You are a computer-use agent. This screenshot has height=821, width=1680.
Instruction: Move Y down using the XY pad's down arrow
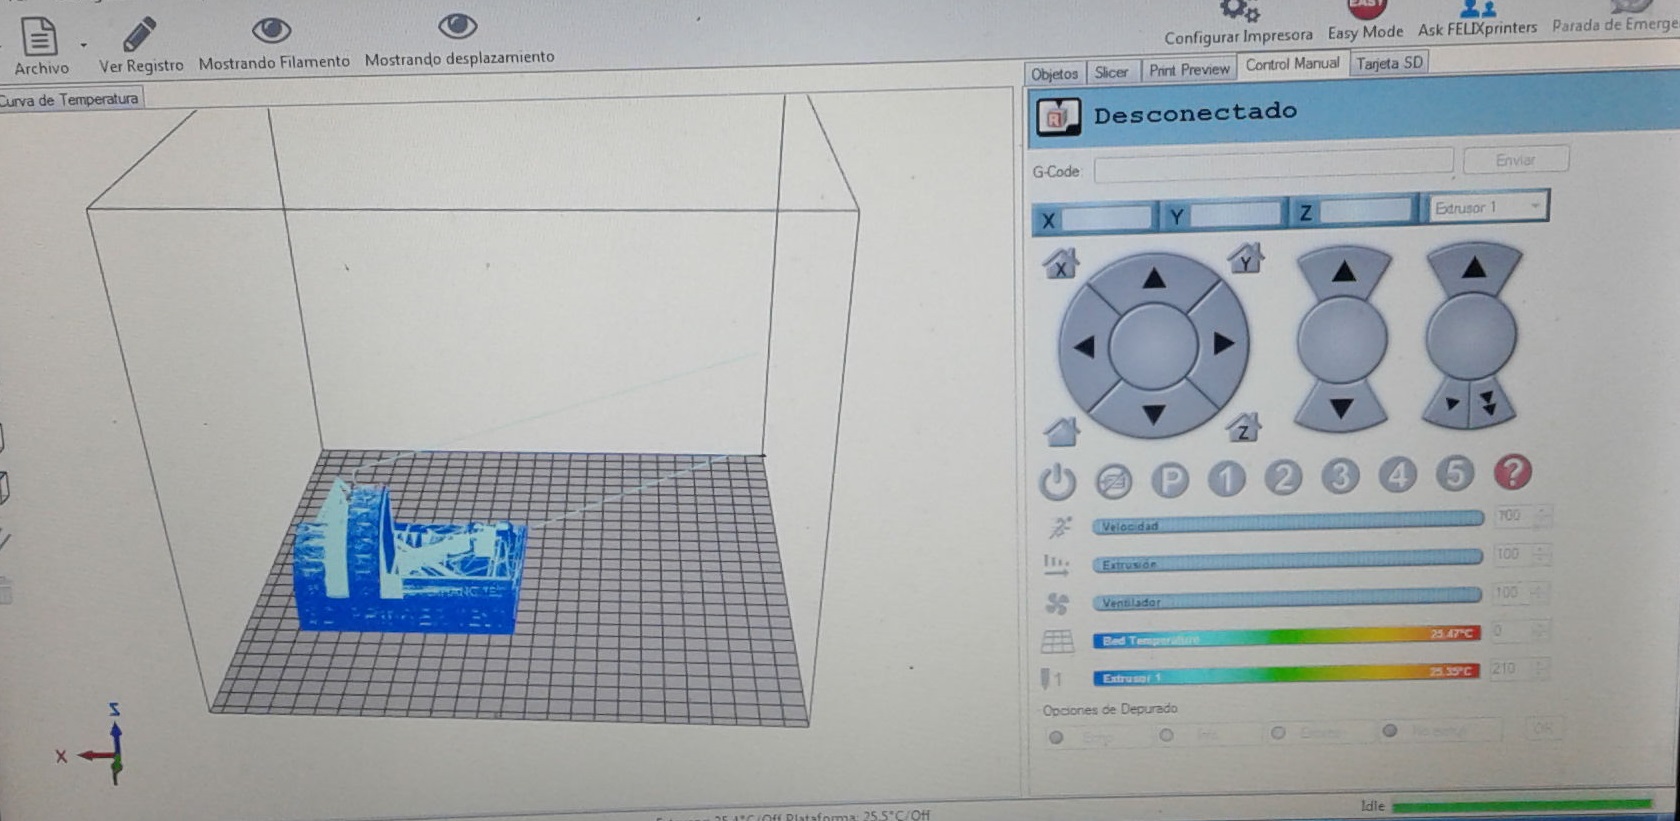coord(1153,413)
